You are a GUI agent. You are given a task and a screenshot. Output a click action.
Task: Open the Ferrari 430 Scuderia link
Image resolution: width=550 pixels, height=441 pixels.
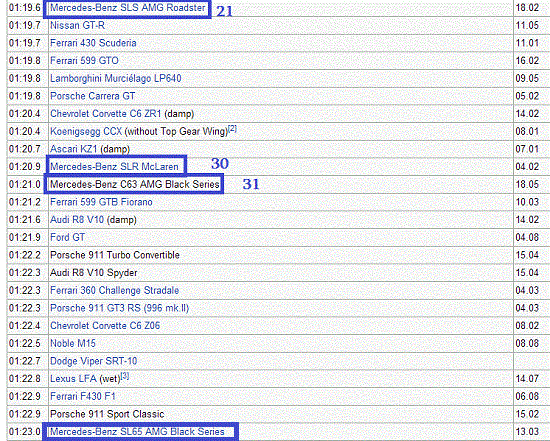pyautogui.click(x=93, y=43)
